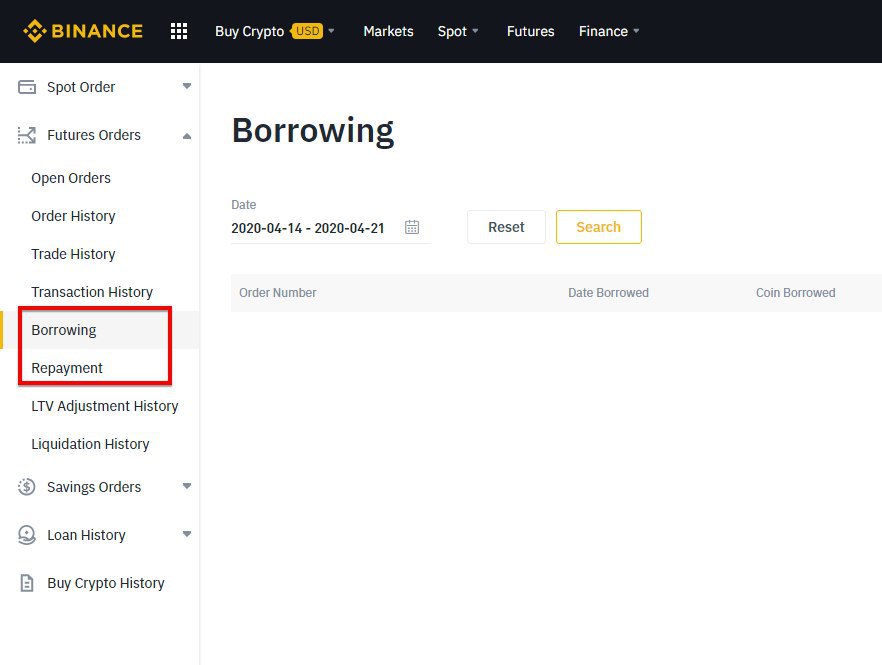Open the Buy Crypto dropdown arrow
This screenshot has height=665, width=882.
pos(331,31)
